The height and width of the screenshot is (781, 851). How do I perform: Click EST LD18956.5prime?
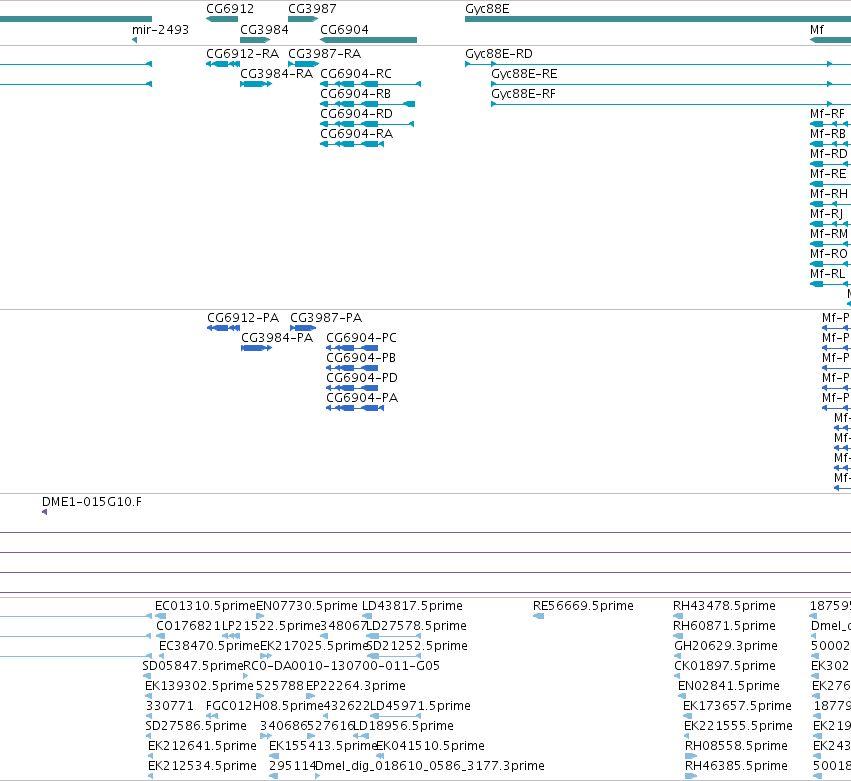pos(403,727)
